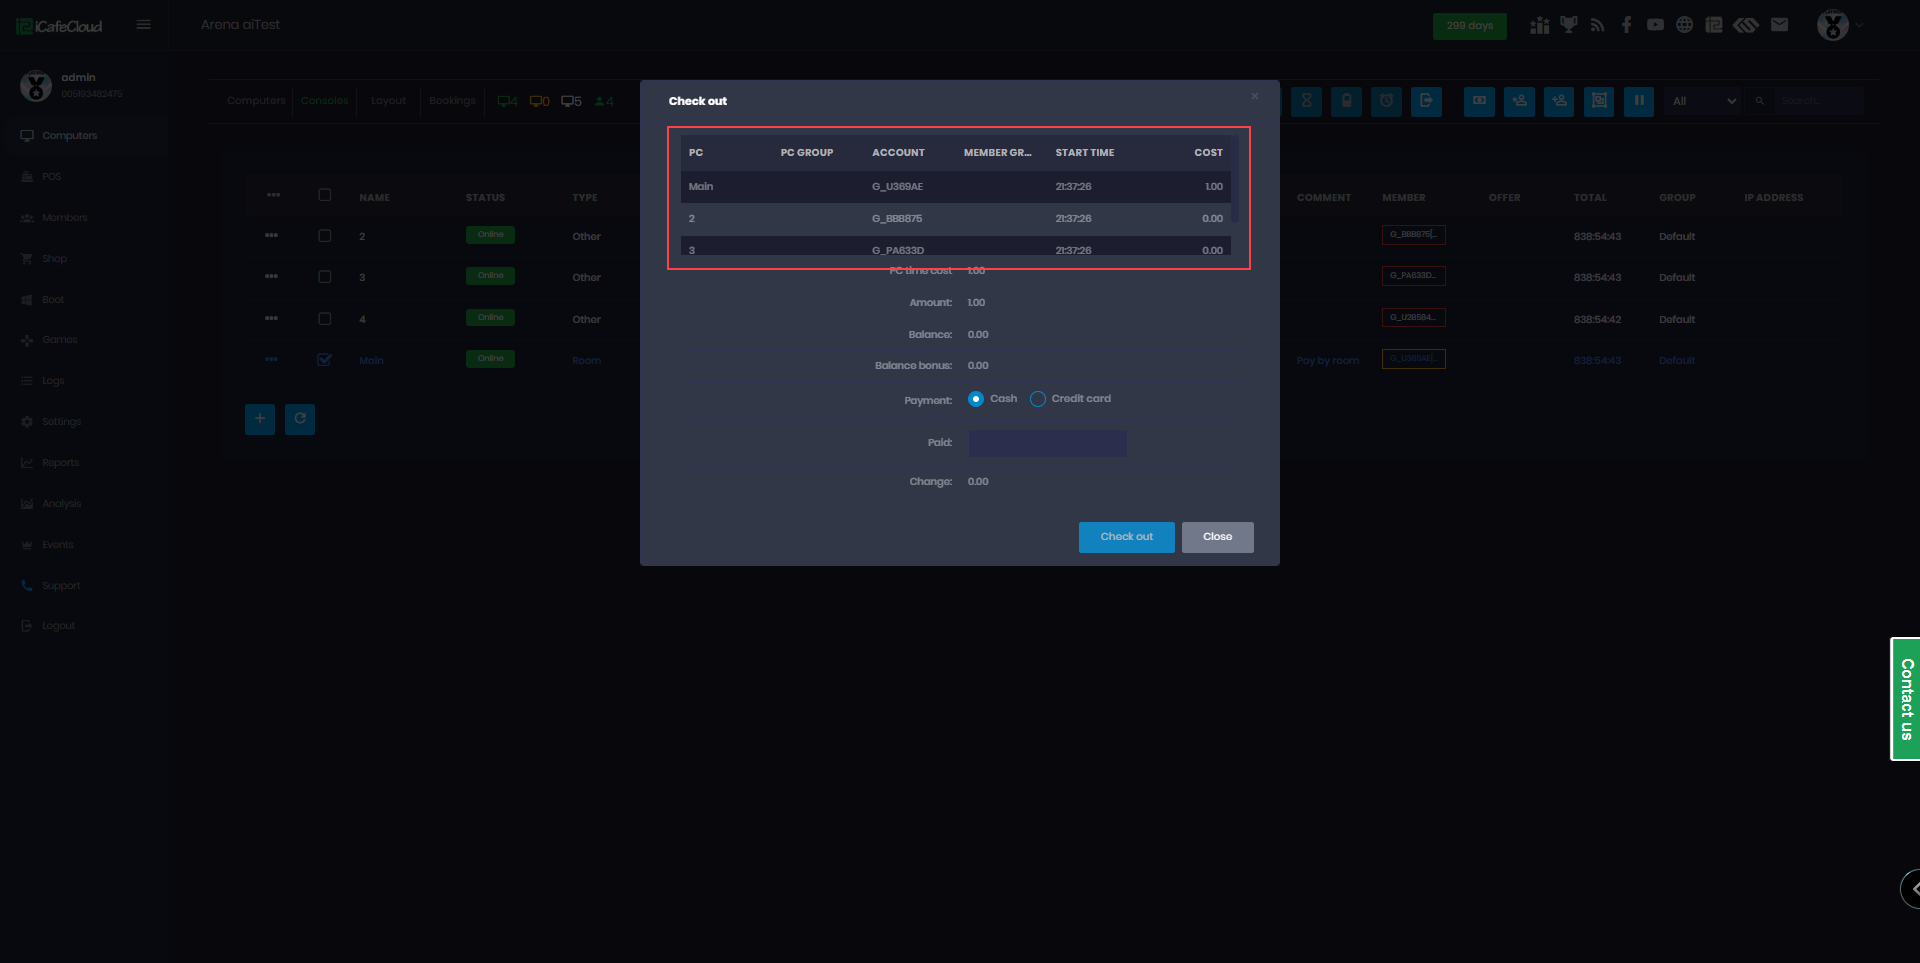Open row options dots for Main console
Viewport: 1920px width, 963px height.
271,360
